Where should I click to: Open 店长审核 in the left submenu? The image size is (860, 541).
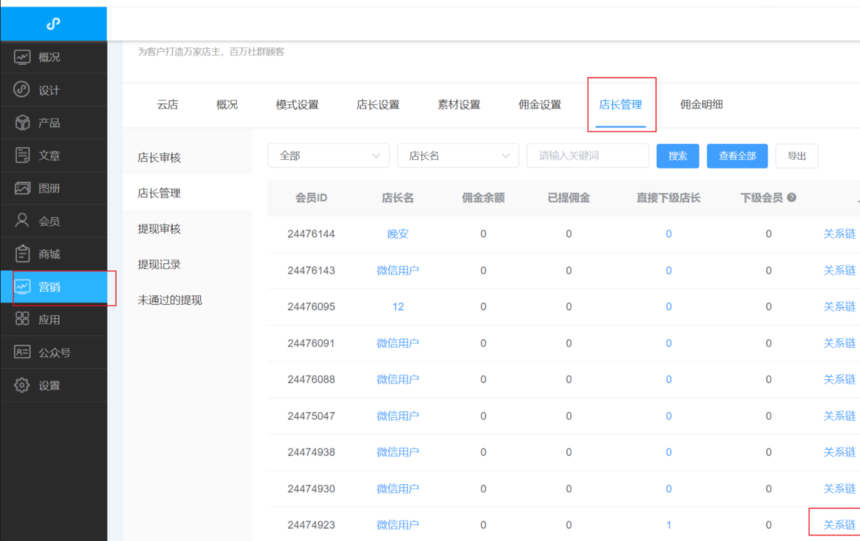coord(159,158)
